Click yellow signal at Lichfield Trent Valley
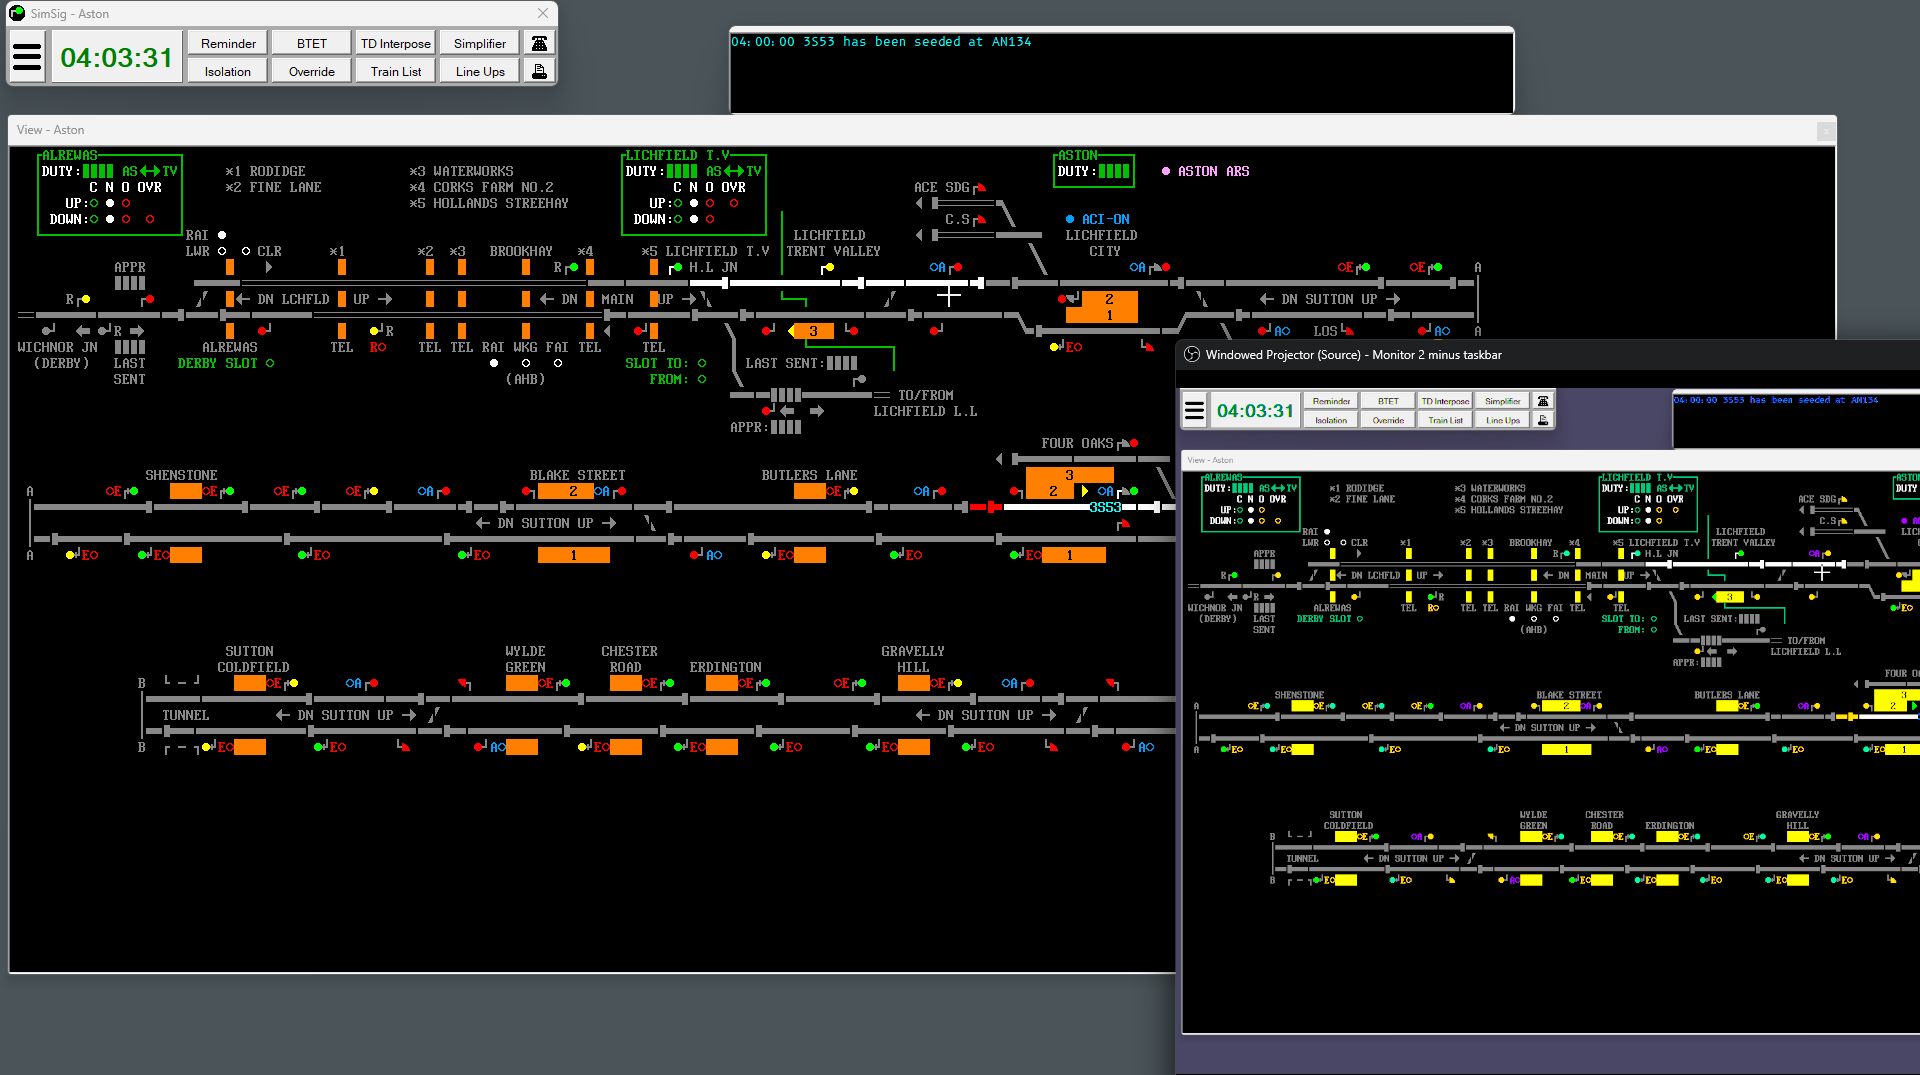This screenshot has height=1075, width=1920. pos(828,268)
